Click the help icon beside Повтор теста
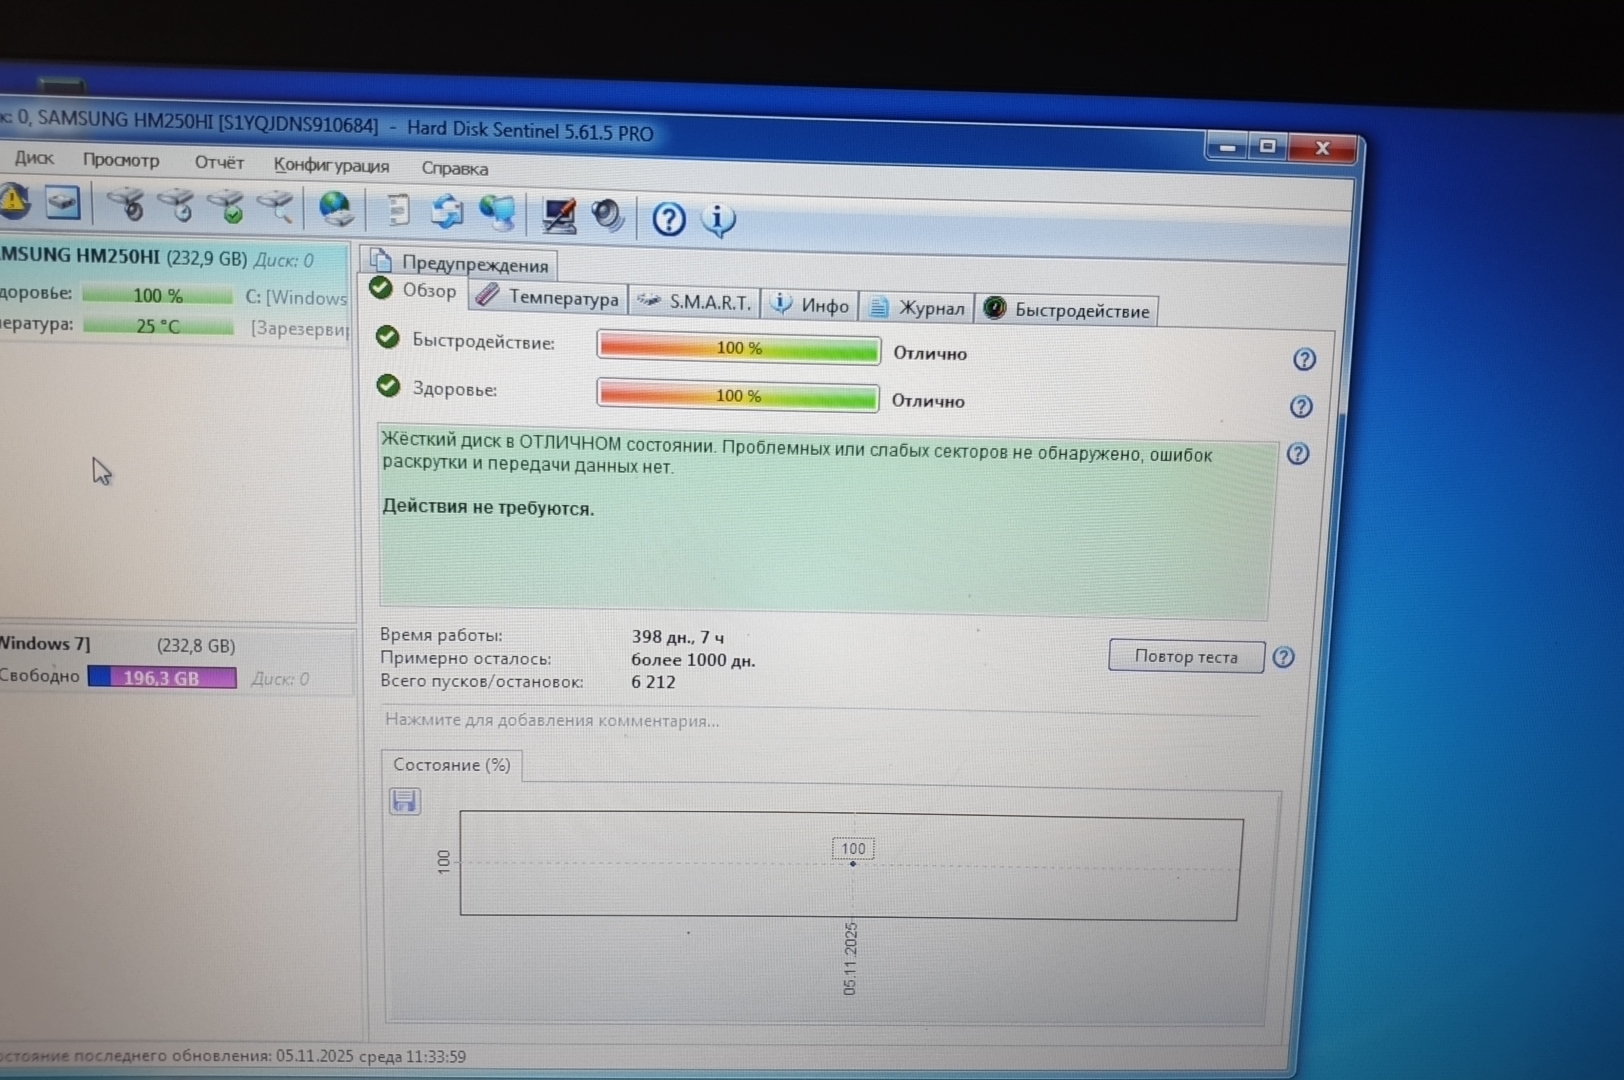 coord(1283,657)
